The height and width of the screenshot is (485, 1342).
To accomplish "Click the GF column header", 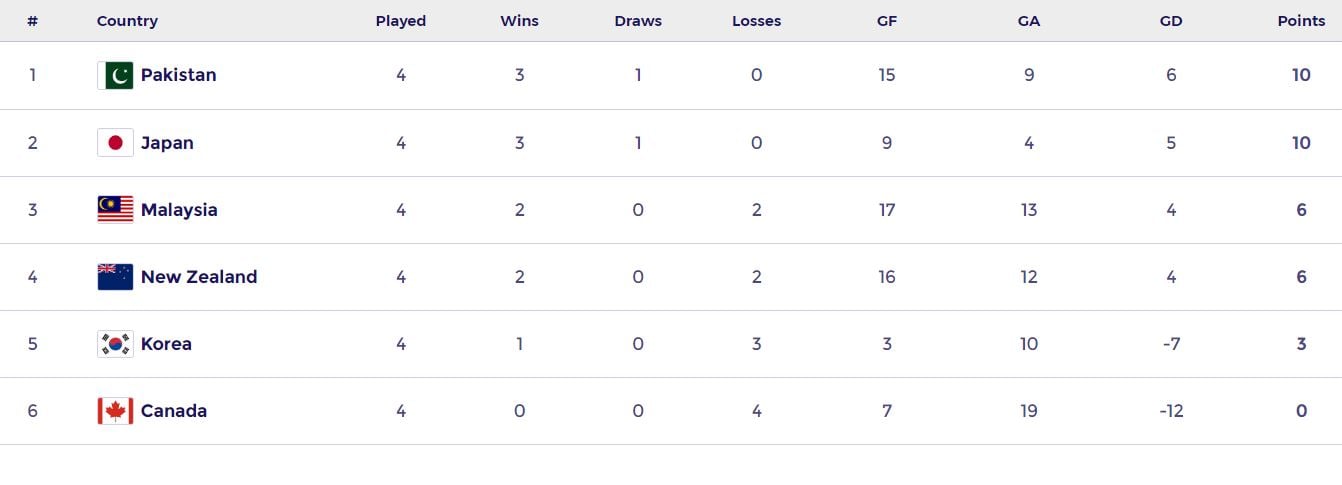I will click(x=887, y=21).
